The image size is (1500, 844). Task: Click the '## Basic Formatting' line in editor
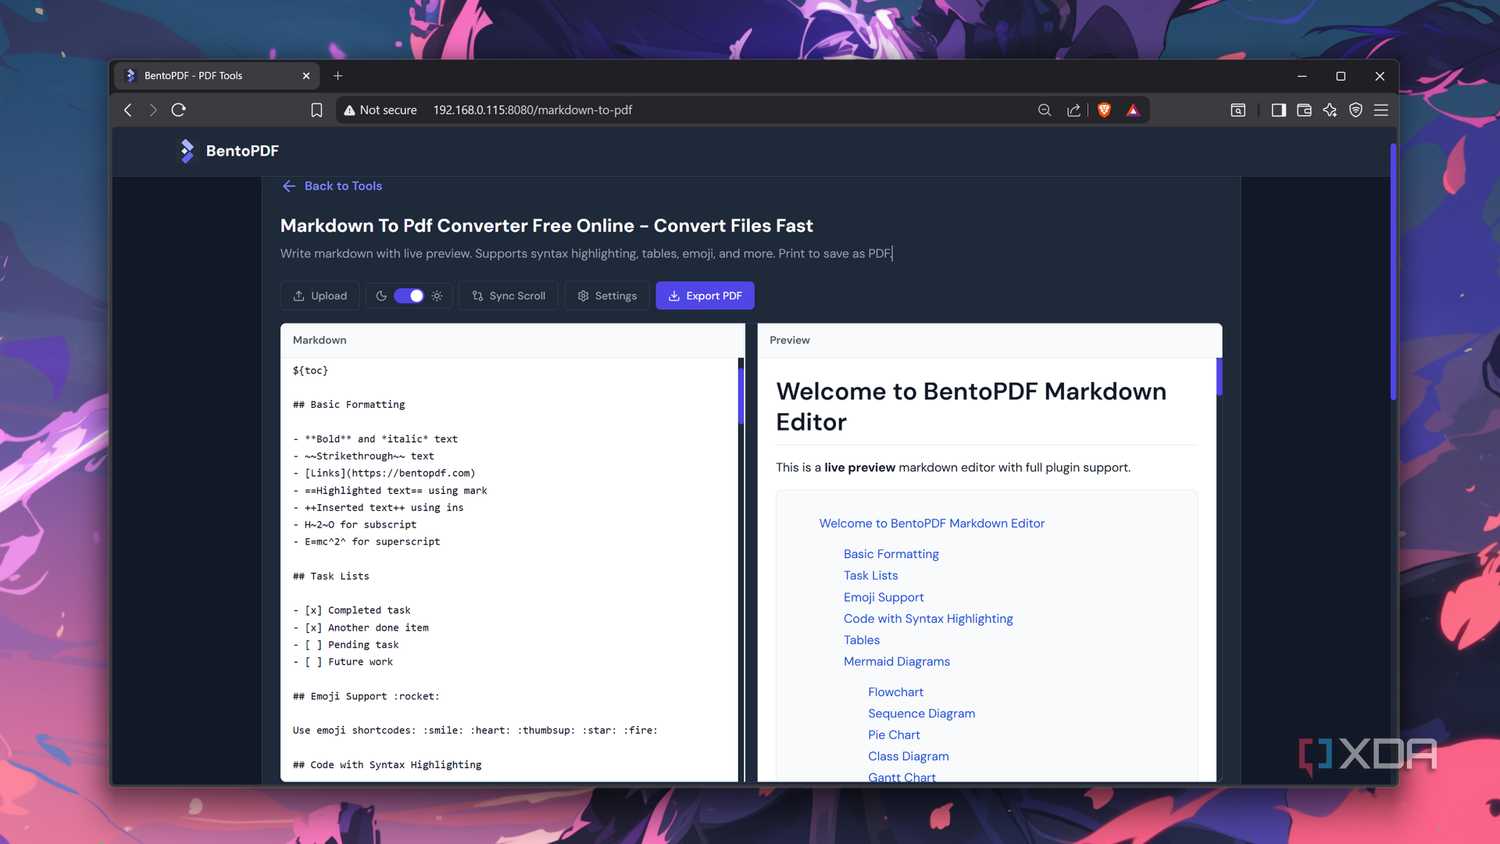point(349,405)
